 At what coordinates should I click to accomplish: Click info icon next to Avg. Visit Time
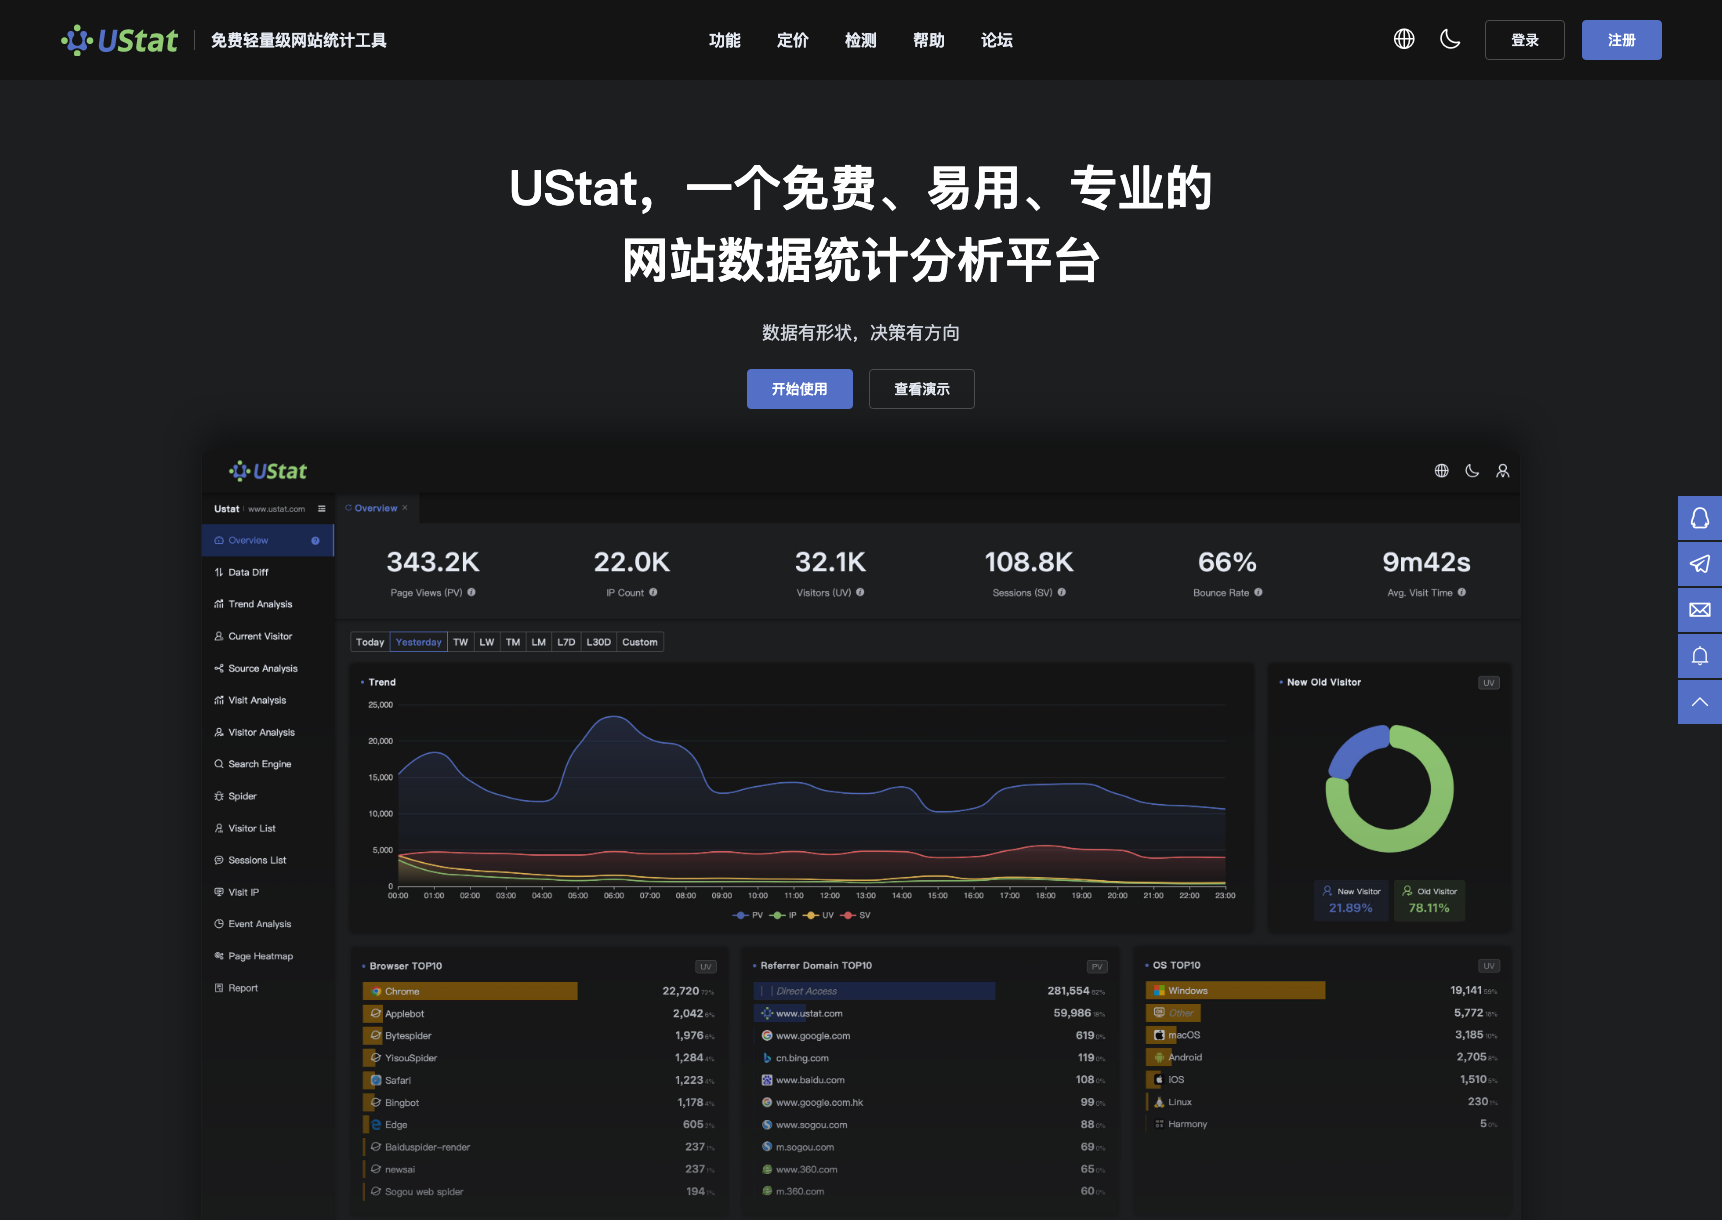click(x=1461, y=592)
